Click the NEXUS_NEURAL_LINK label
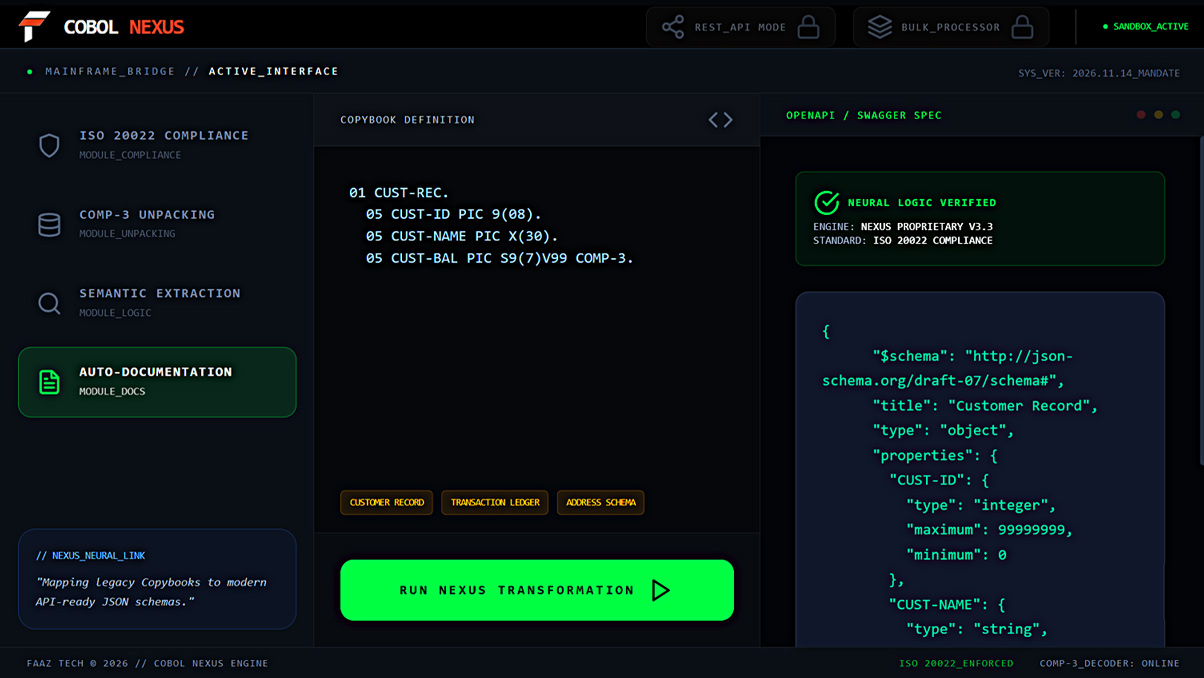 (x=91, y=555)
